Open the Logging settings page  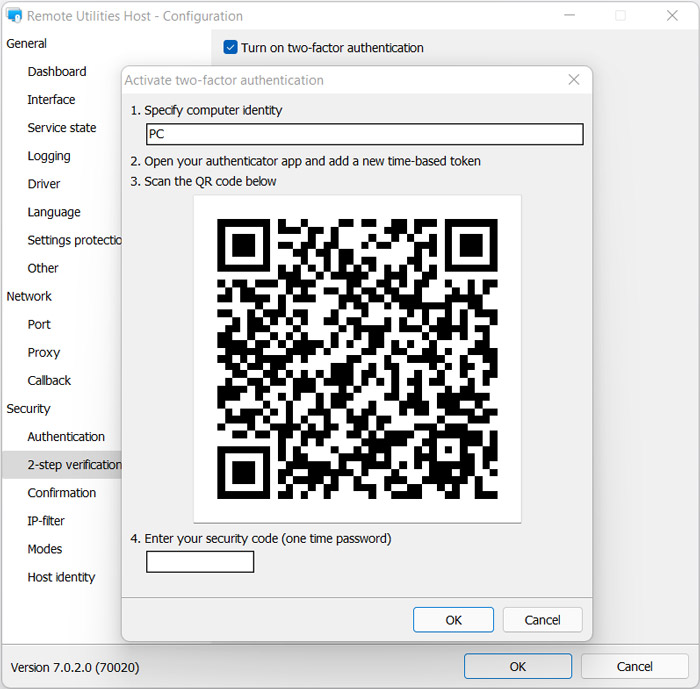pyautogui.click(x=49, y=156)
